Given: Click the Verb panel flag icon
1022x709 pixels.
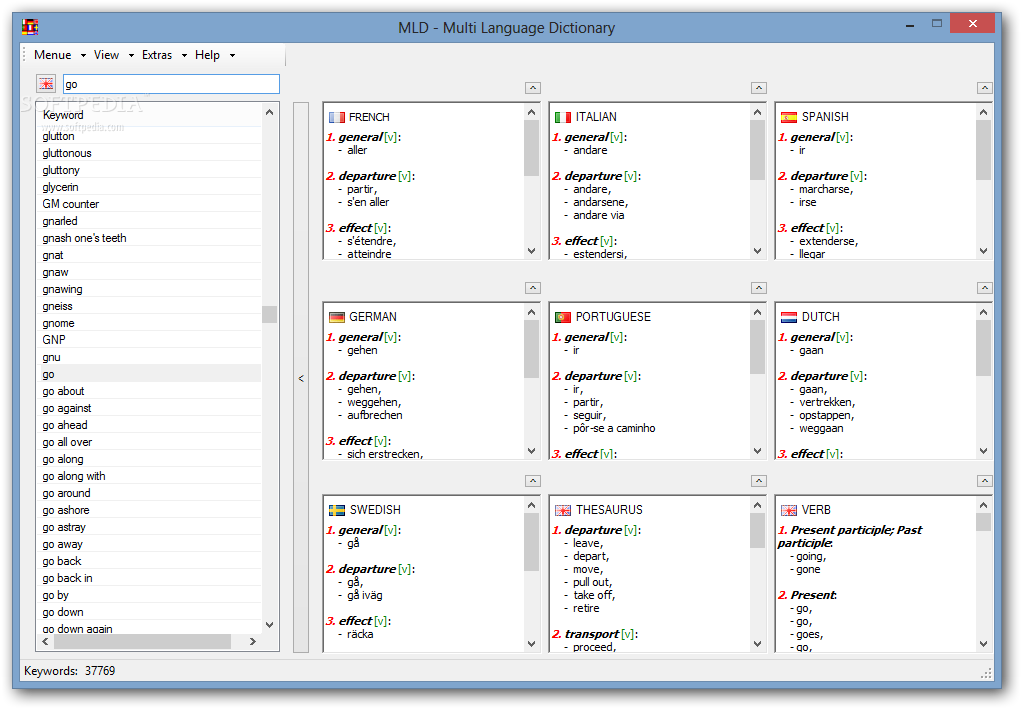Looking at the screenshot, I should (789, 510).
